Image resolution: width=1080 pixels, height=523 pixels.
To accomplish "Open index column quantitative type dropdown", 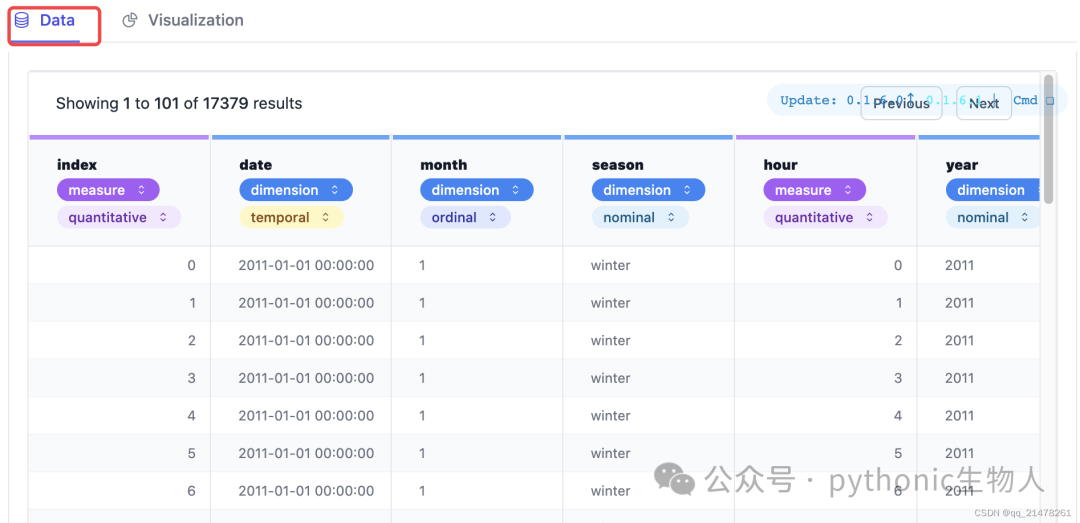I will point(118,217).
